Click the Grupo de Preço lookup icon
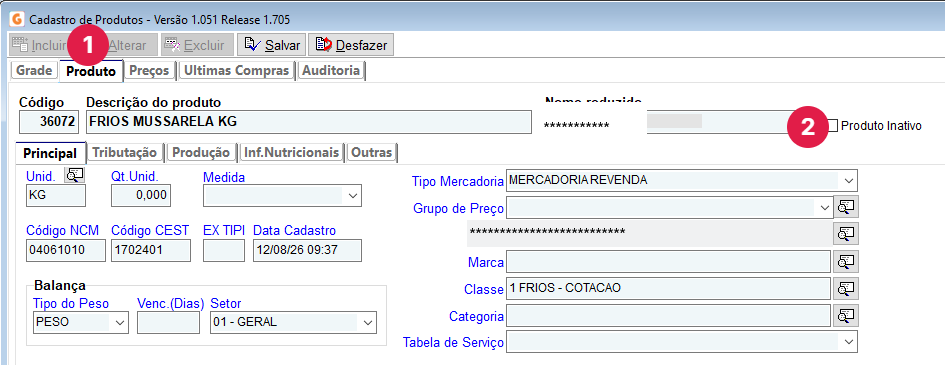 point(846,207)
